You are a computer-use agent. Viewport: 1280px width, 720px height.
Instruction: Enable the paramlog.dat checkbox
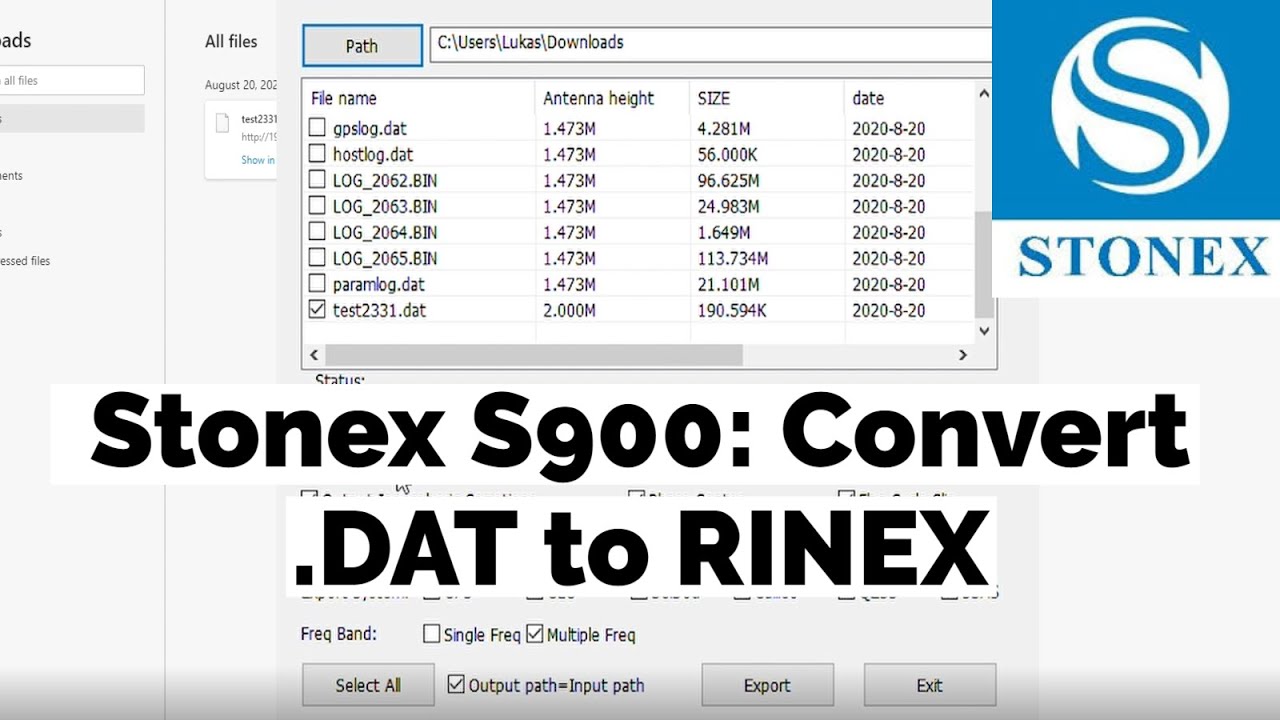click(x=317, y=284)
